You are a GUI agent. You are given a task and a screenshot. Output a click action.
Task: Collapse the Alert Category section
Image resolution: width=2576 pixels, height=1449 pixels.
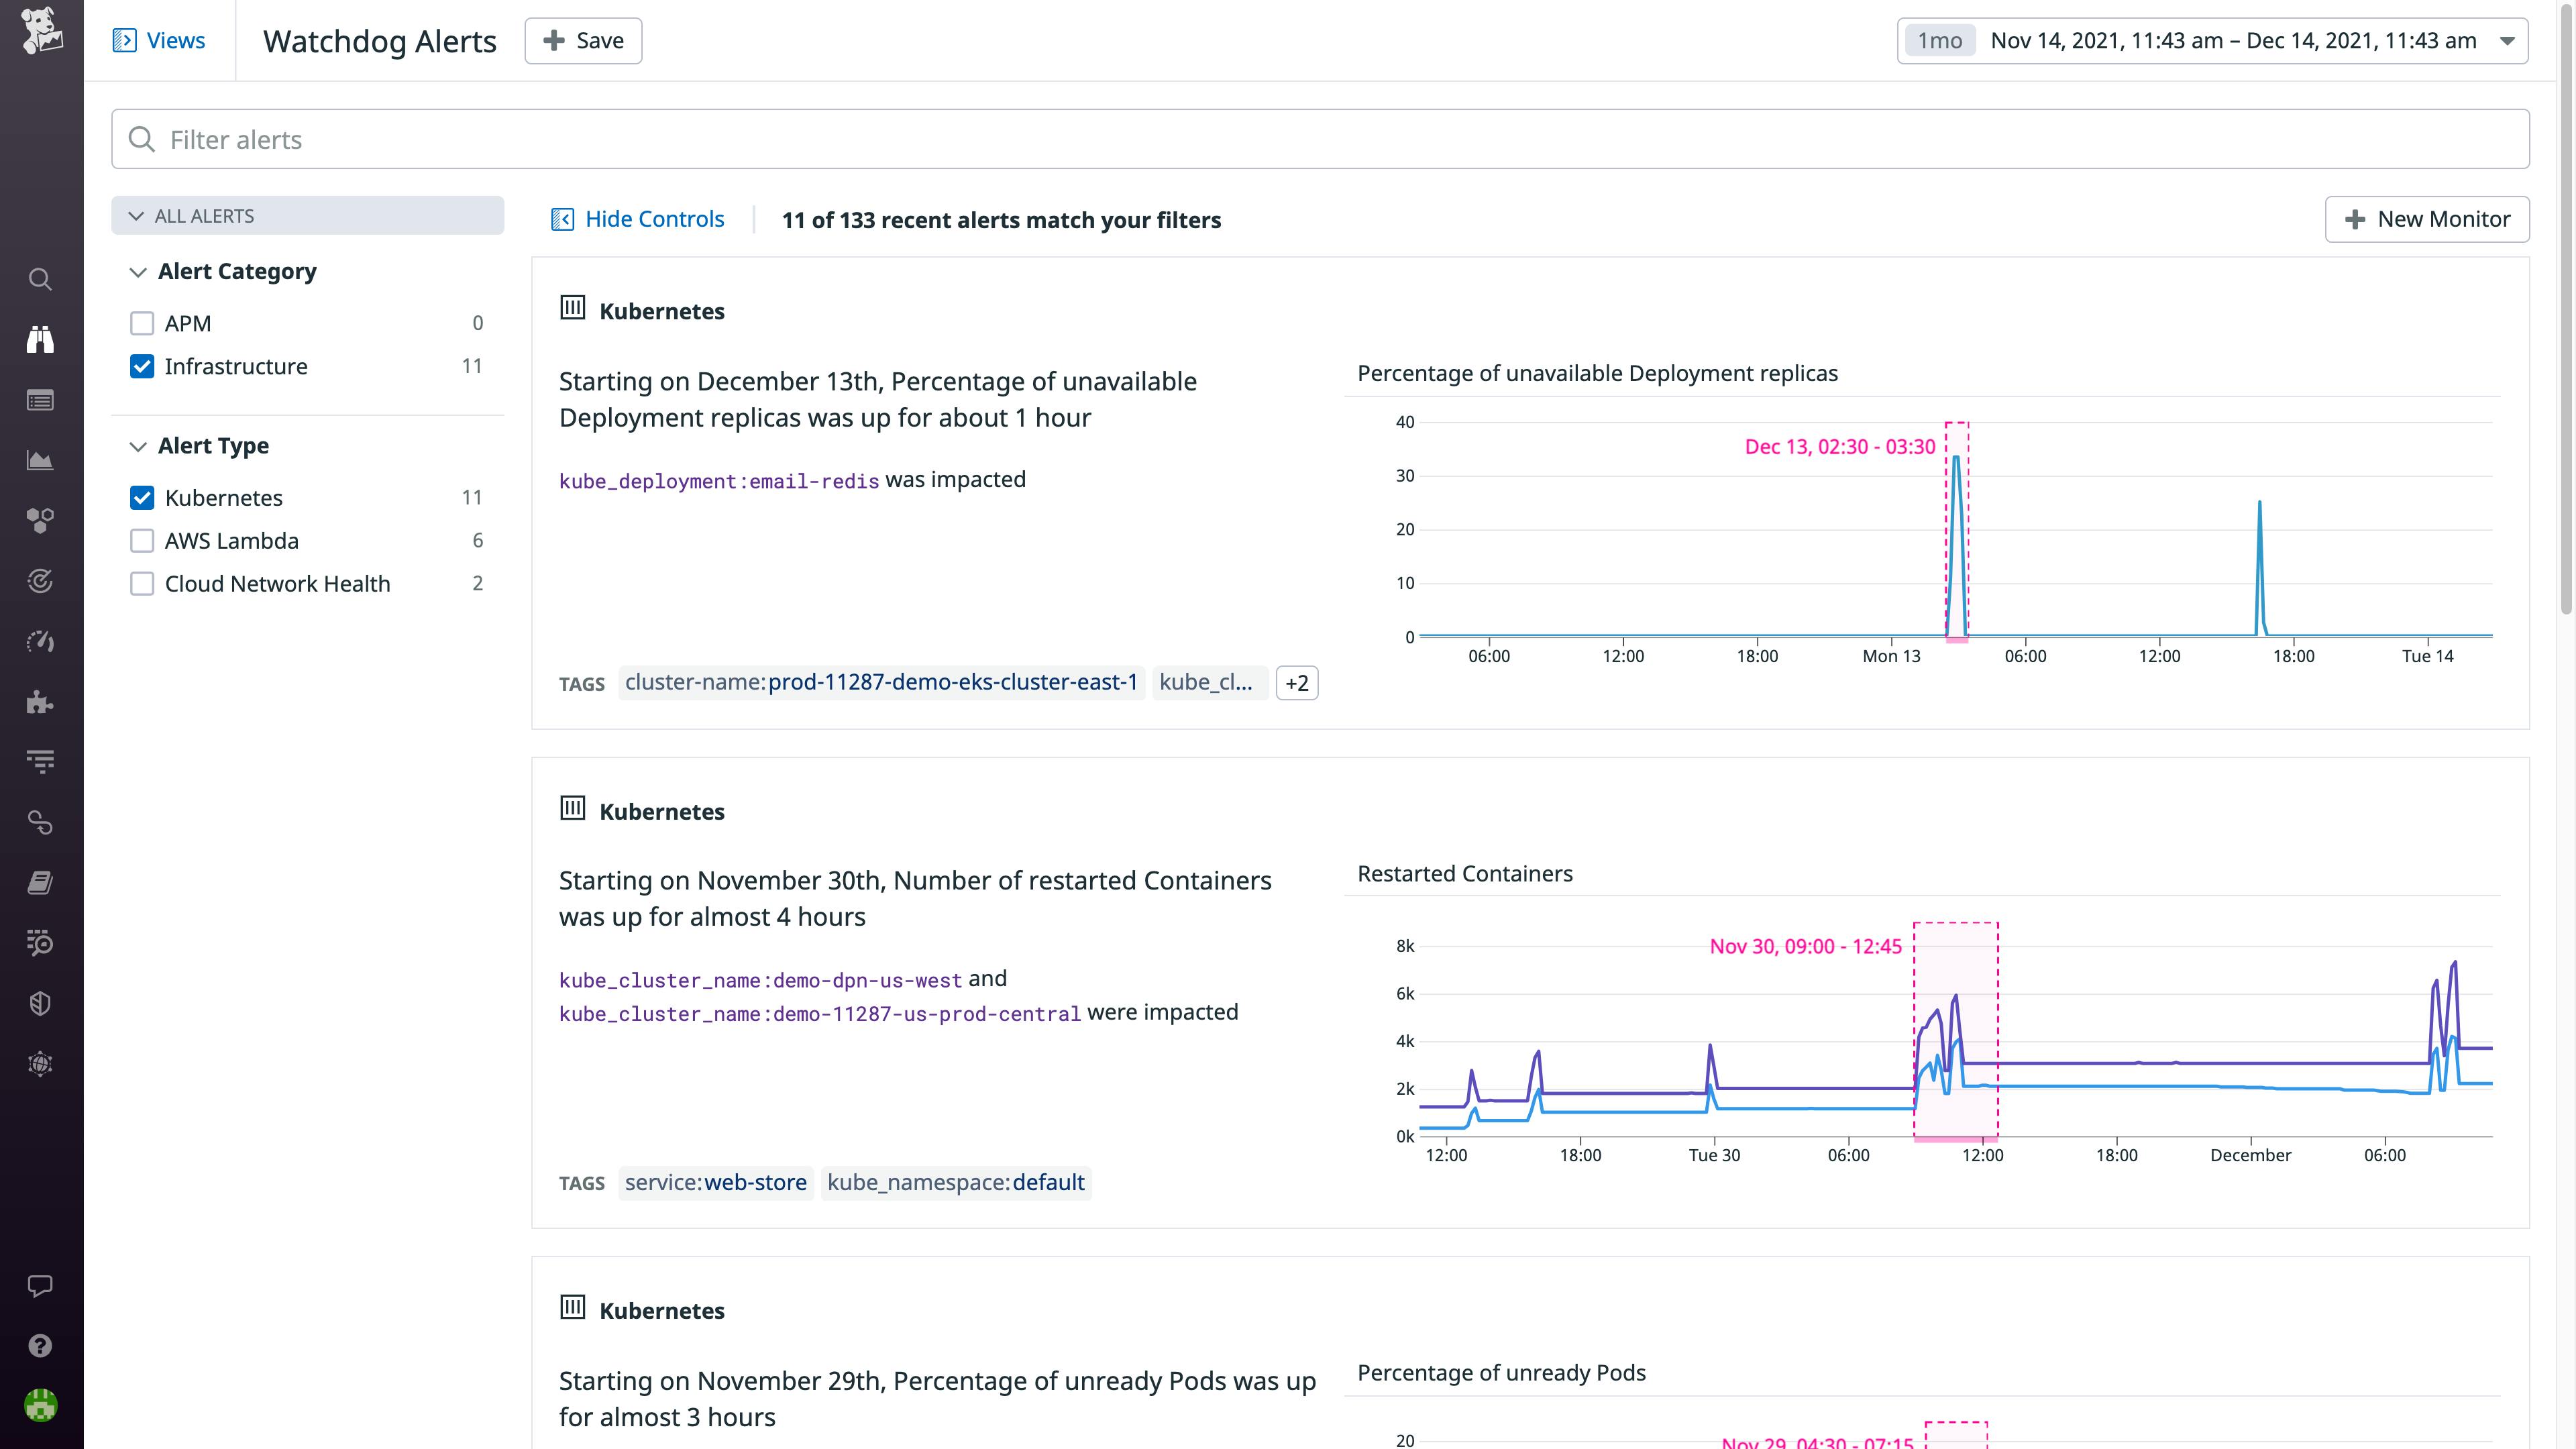pyautogui.click(x=137, y=271)
